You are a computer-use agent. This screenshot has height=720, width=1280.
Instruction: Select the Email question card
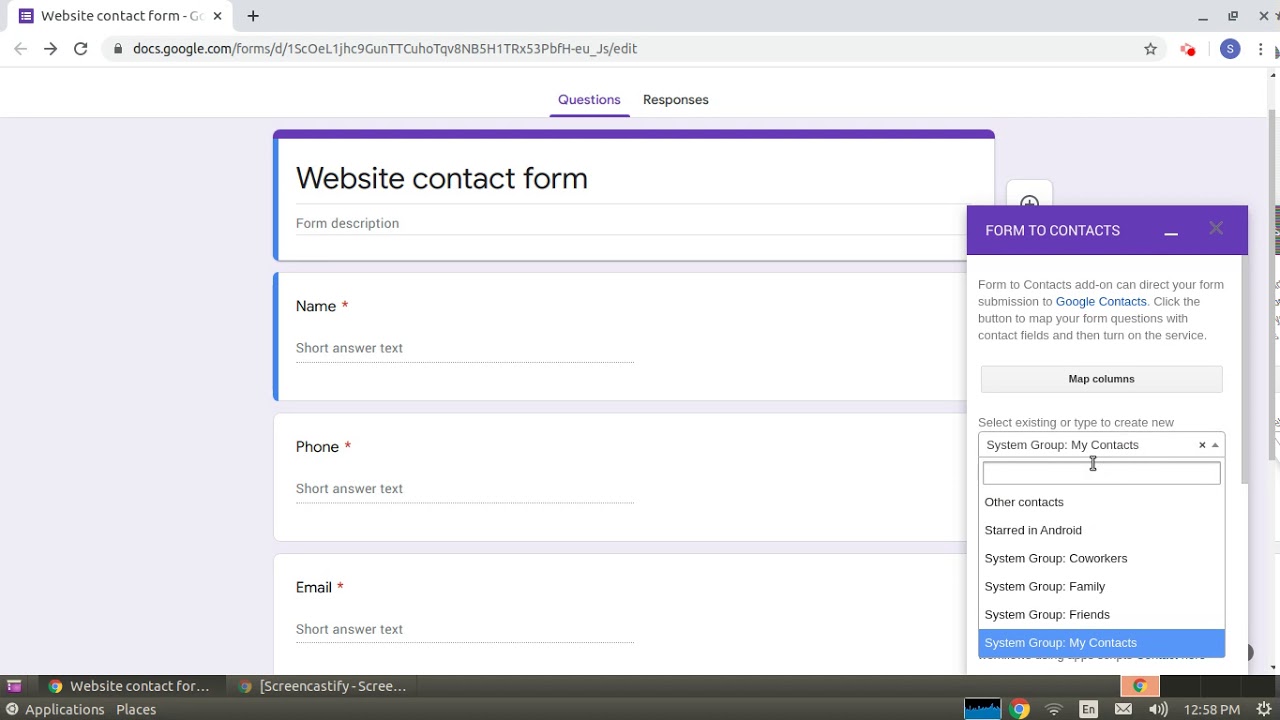point(621,613)
